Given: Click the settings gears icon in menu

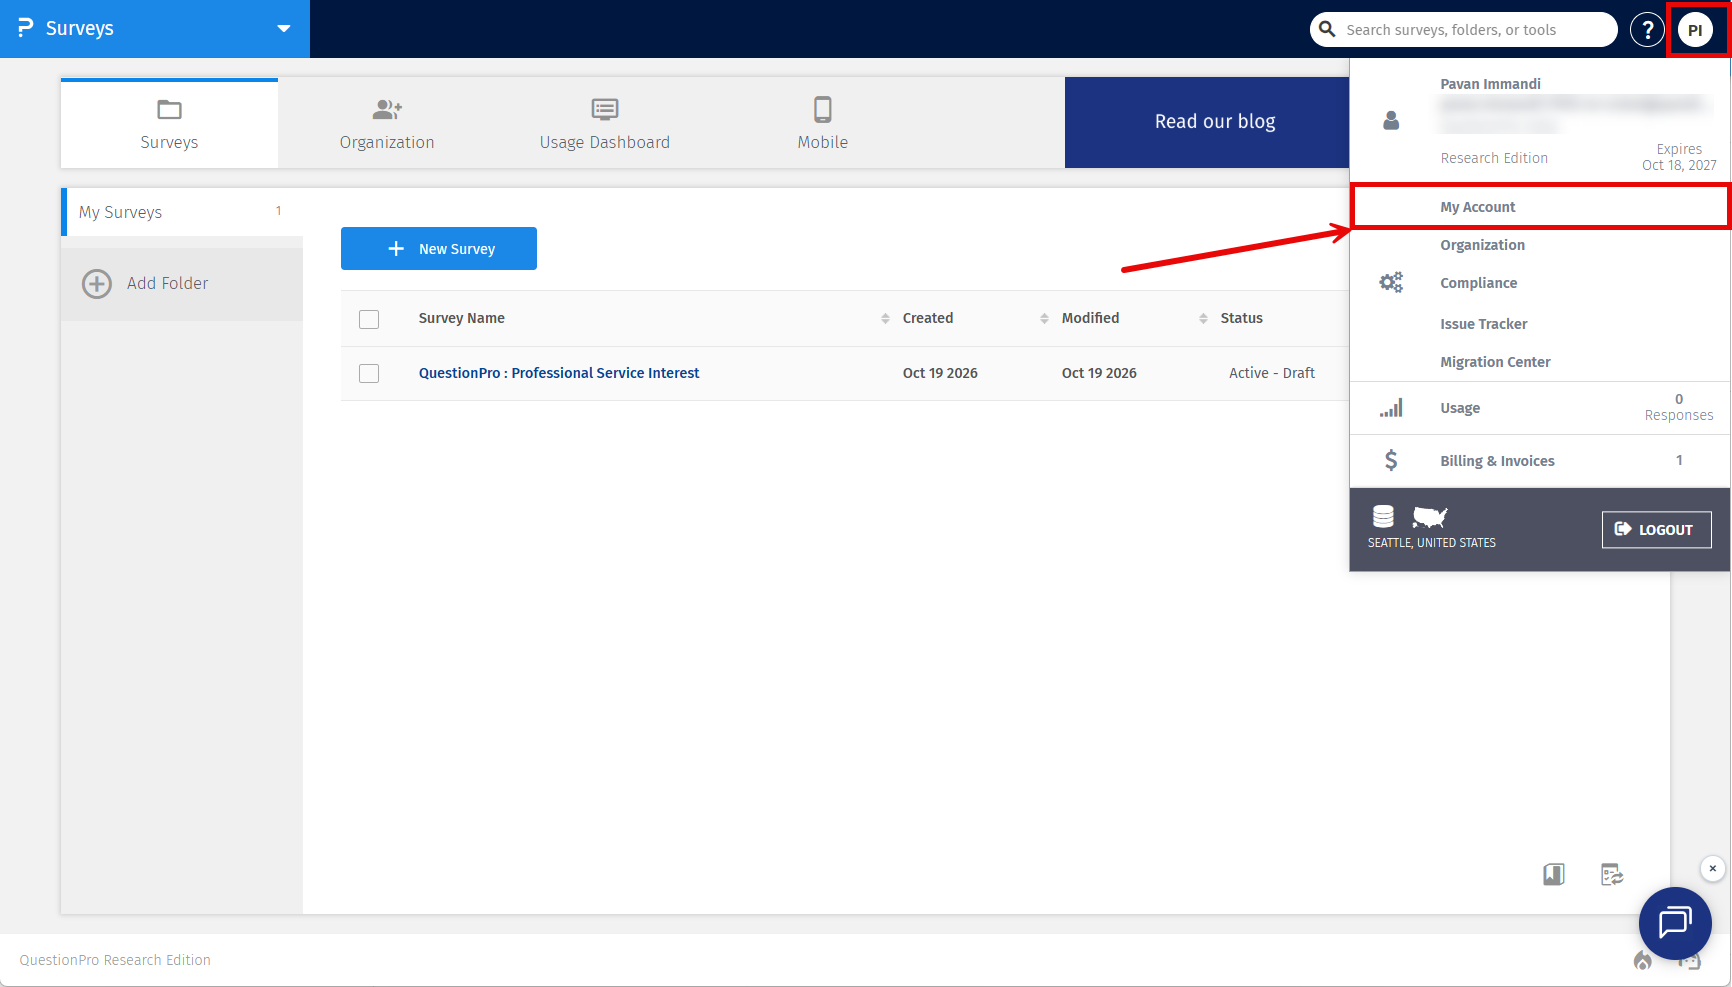Looking at the screenshot, I should point(1391,283).
